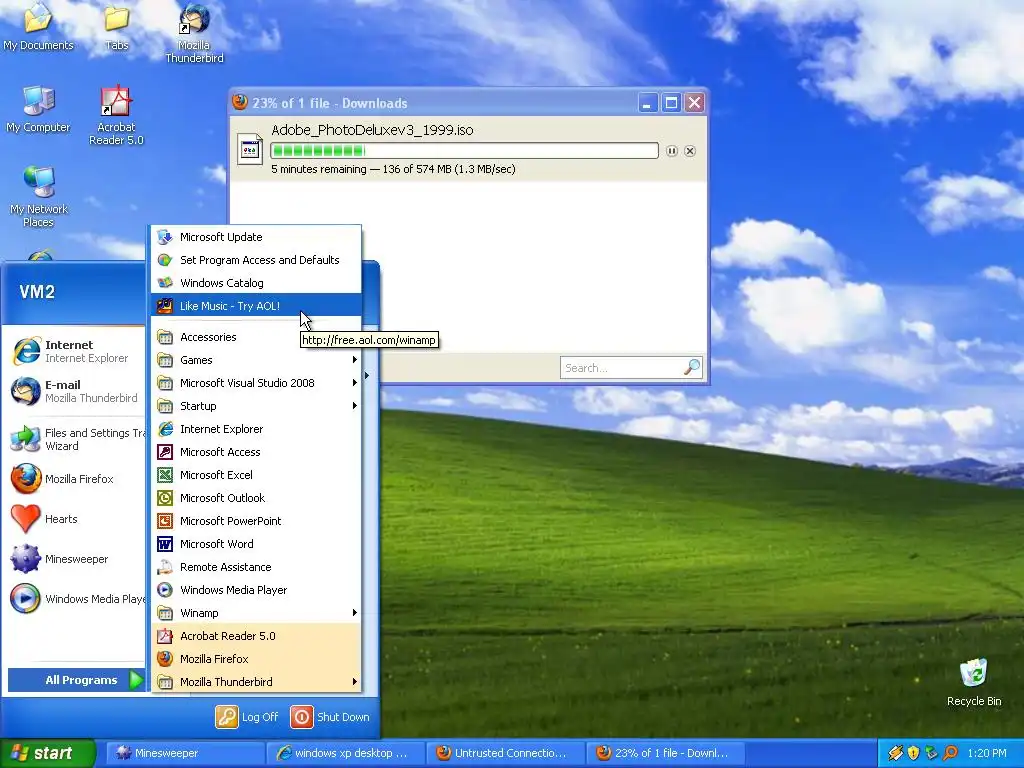1024x768 pixels.
Task: Click the ISO file icon in Downloads
Action: click(249, 150)
